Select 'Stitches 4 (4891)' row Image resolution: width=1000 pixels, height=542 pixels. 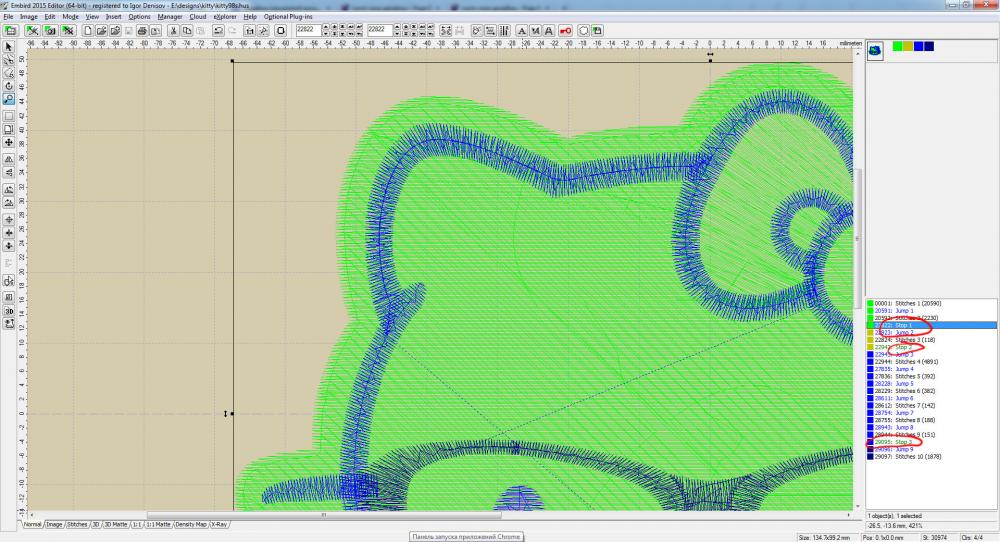[930, 362]
